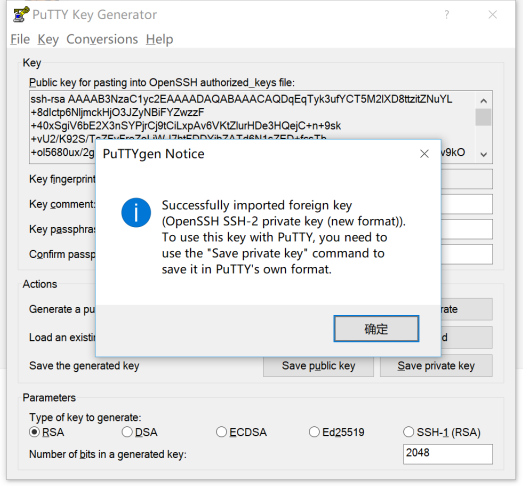Select the RSA key type
Viewport: 523px width, 486px height.
click(x=47, y=432)
